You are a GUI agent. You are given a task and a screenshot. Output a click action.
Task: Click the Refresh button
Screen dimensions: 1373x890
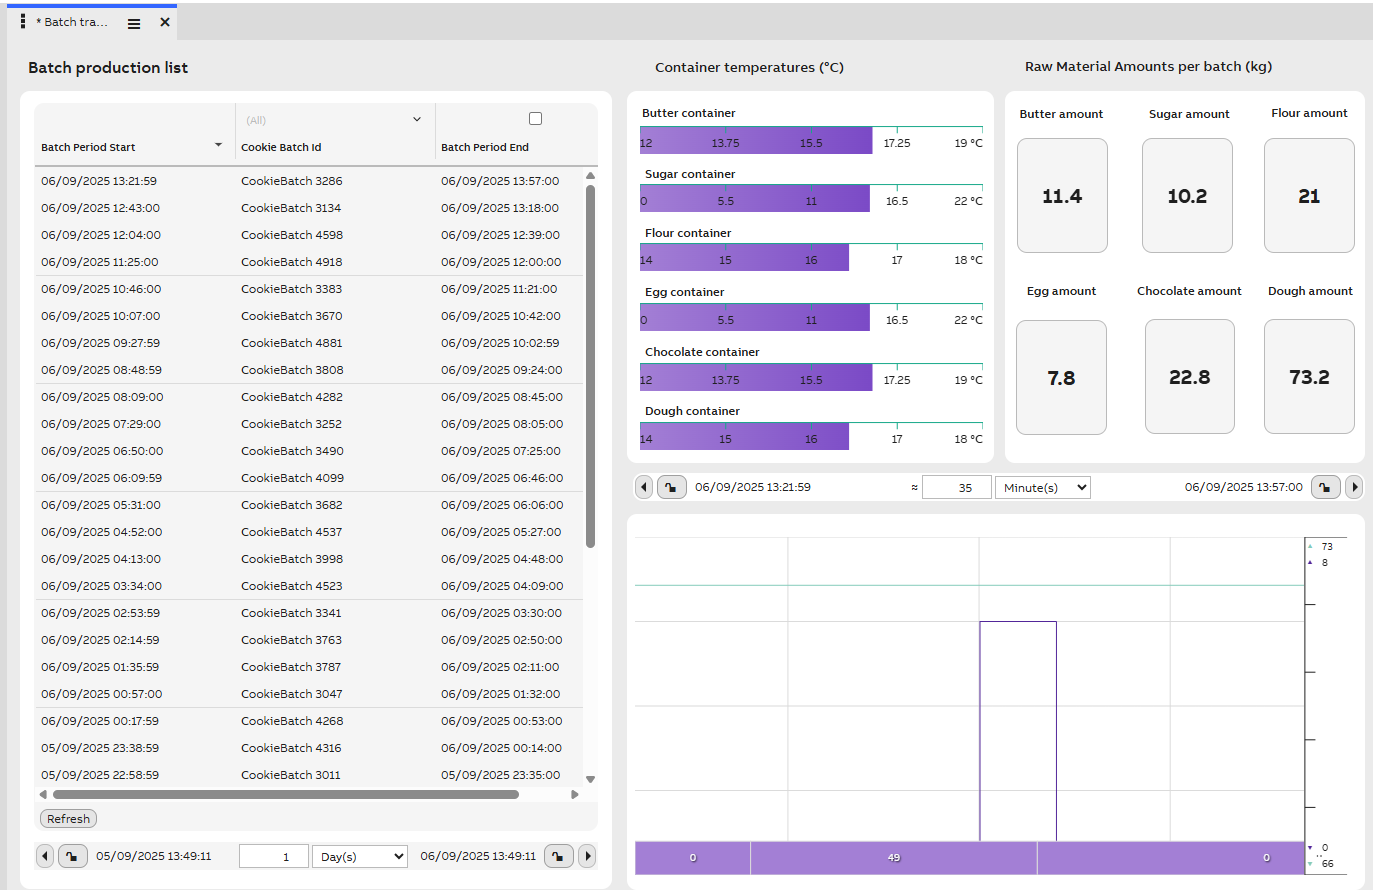(68, 818)
